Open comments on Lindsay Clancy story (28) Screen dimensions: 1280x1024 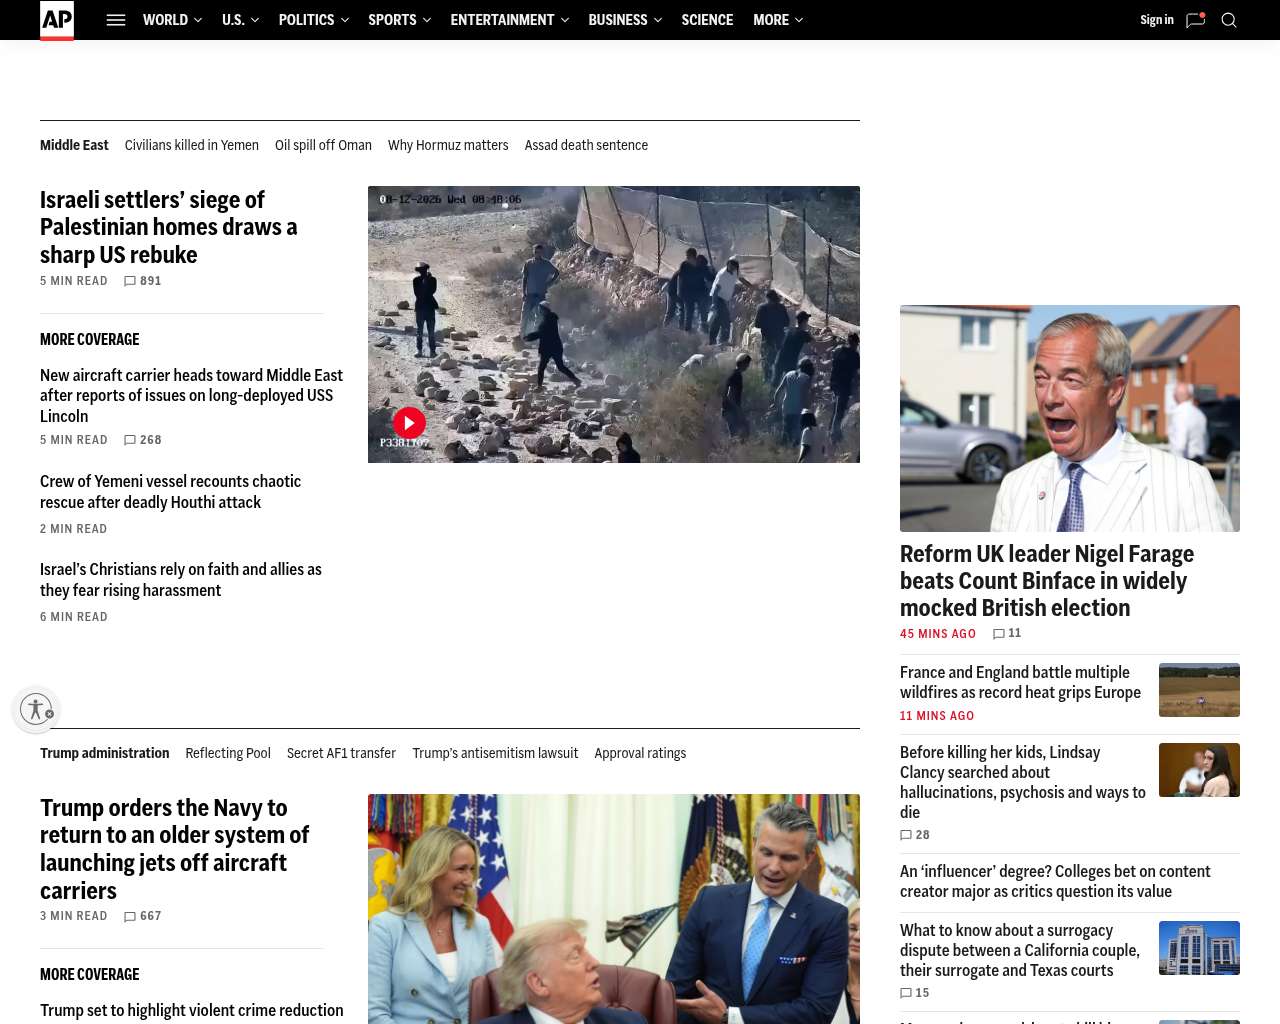point(915,835)
